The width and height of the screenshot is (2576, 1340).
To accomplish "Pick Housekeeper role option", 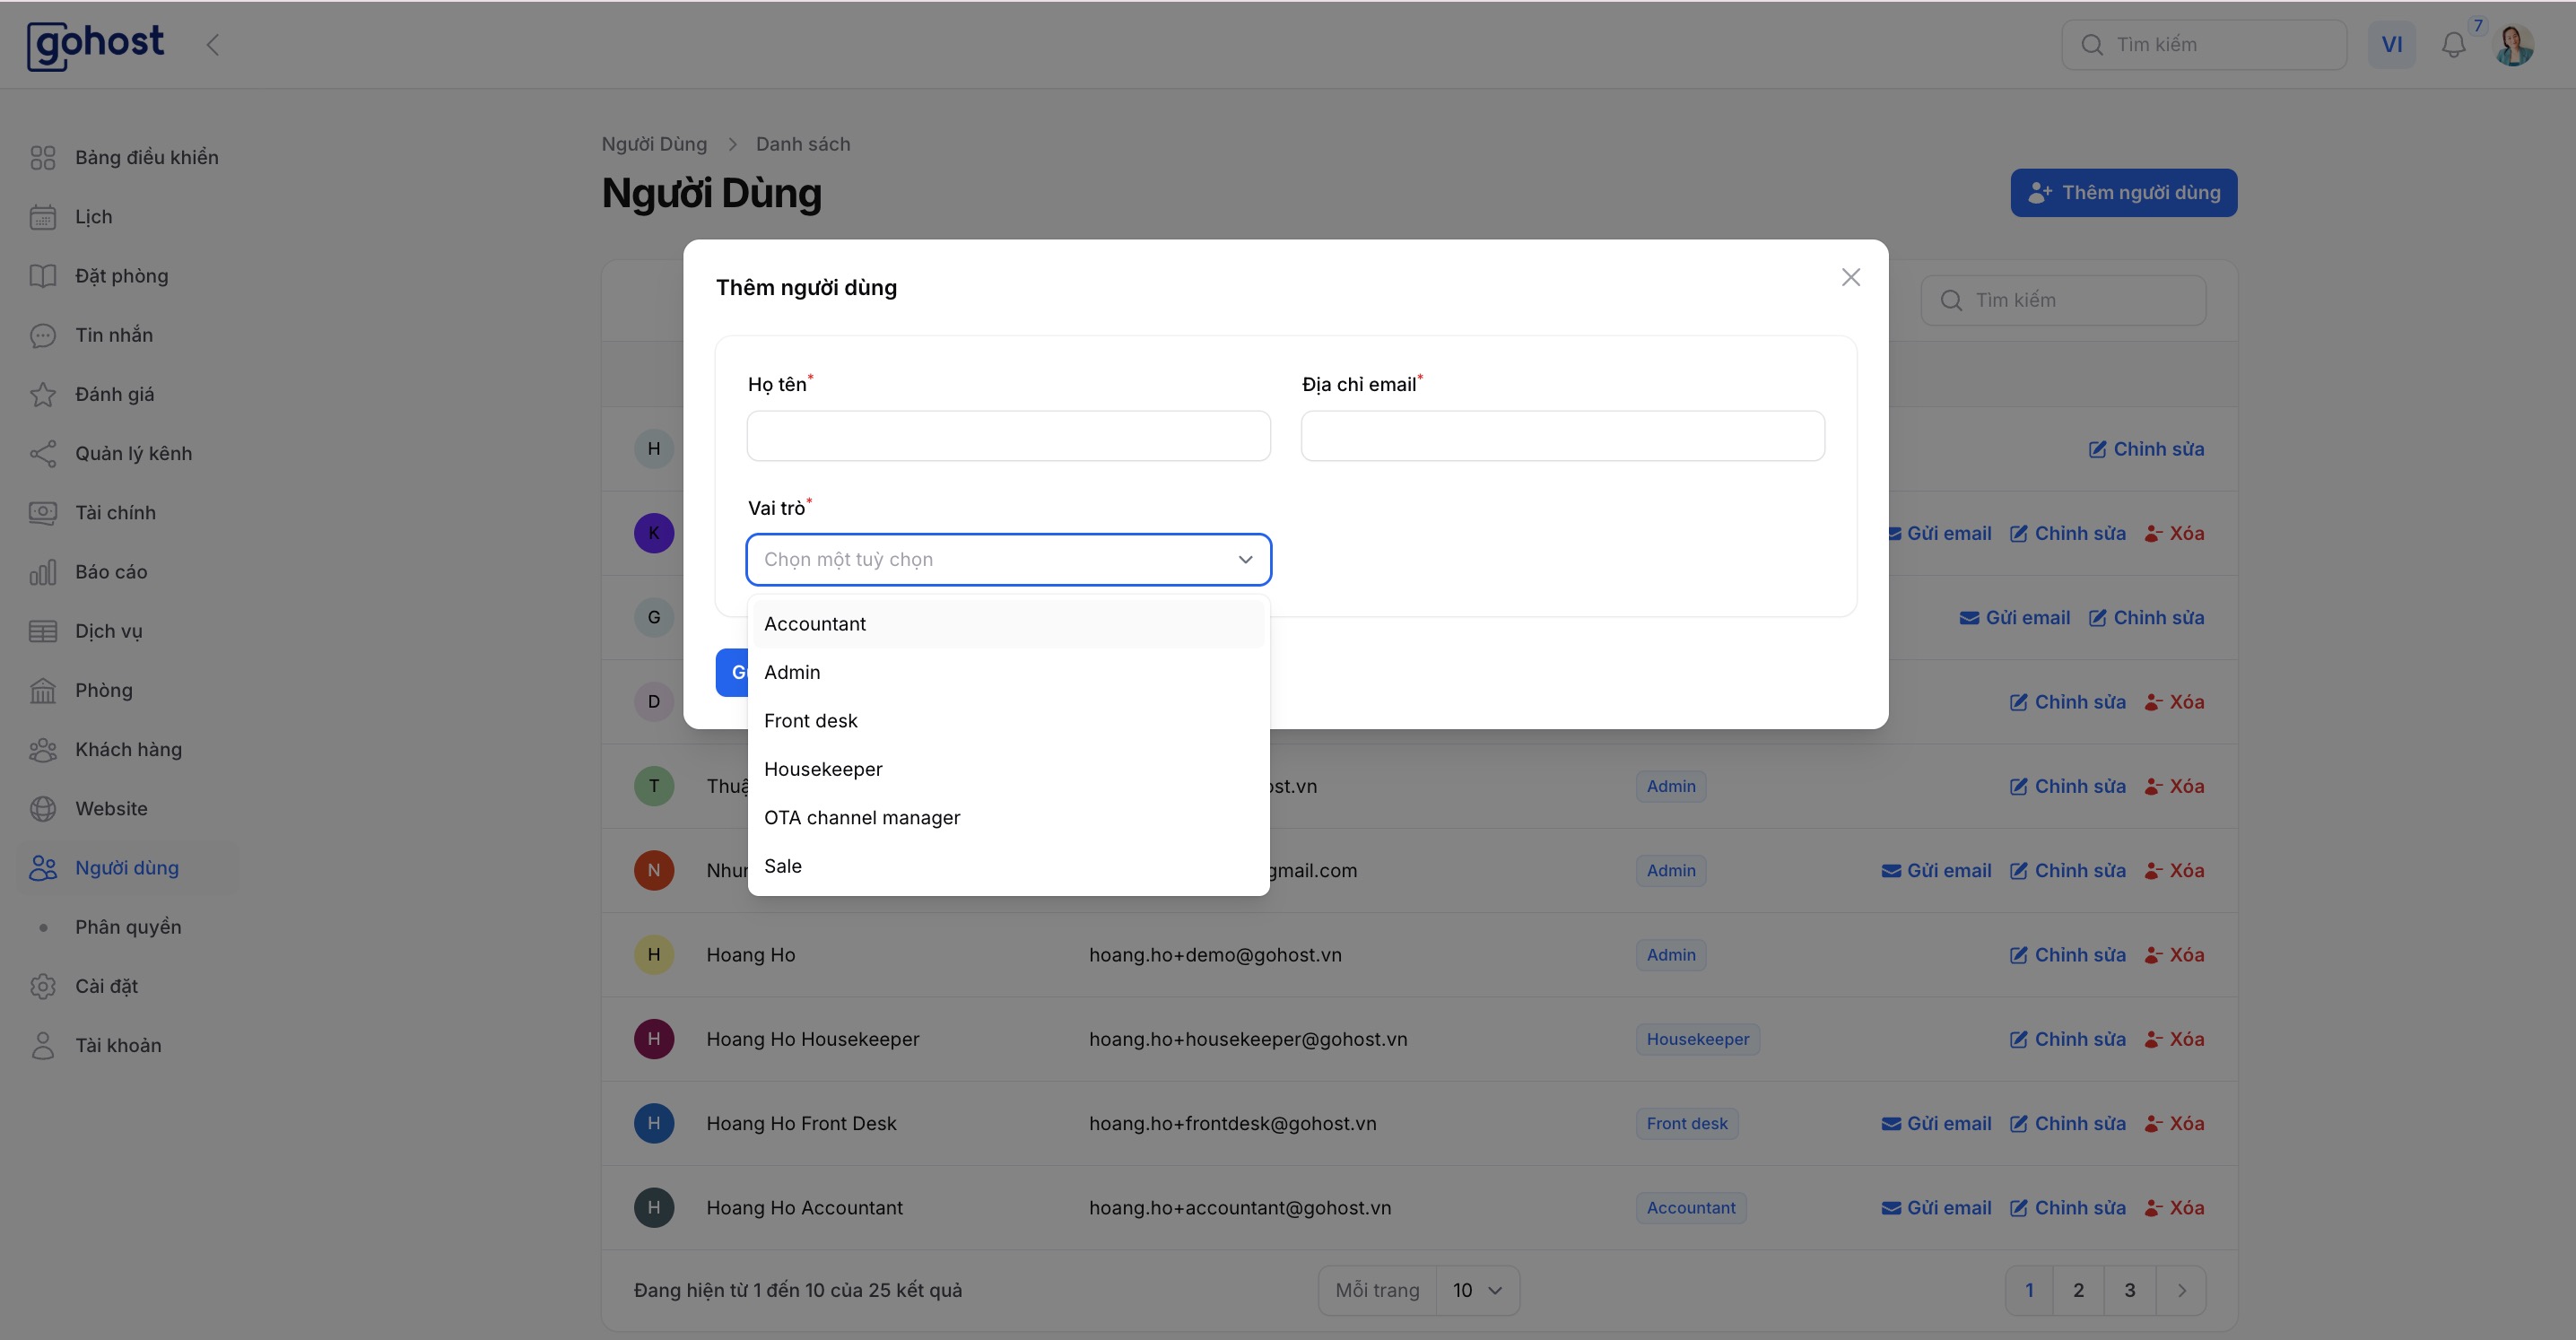I will click(x=1008, y=769).
